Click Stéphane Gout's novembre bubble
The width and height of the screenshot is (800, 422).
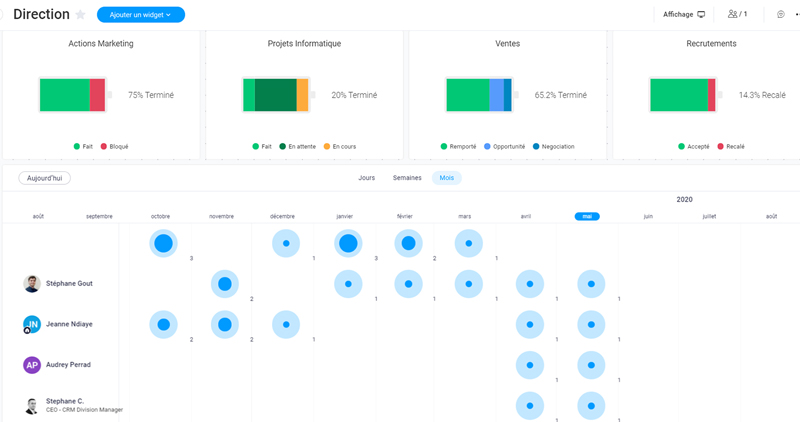224,284
